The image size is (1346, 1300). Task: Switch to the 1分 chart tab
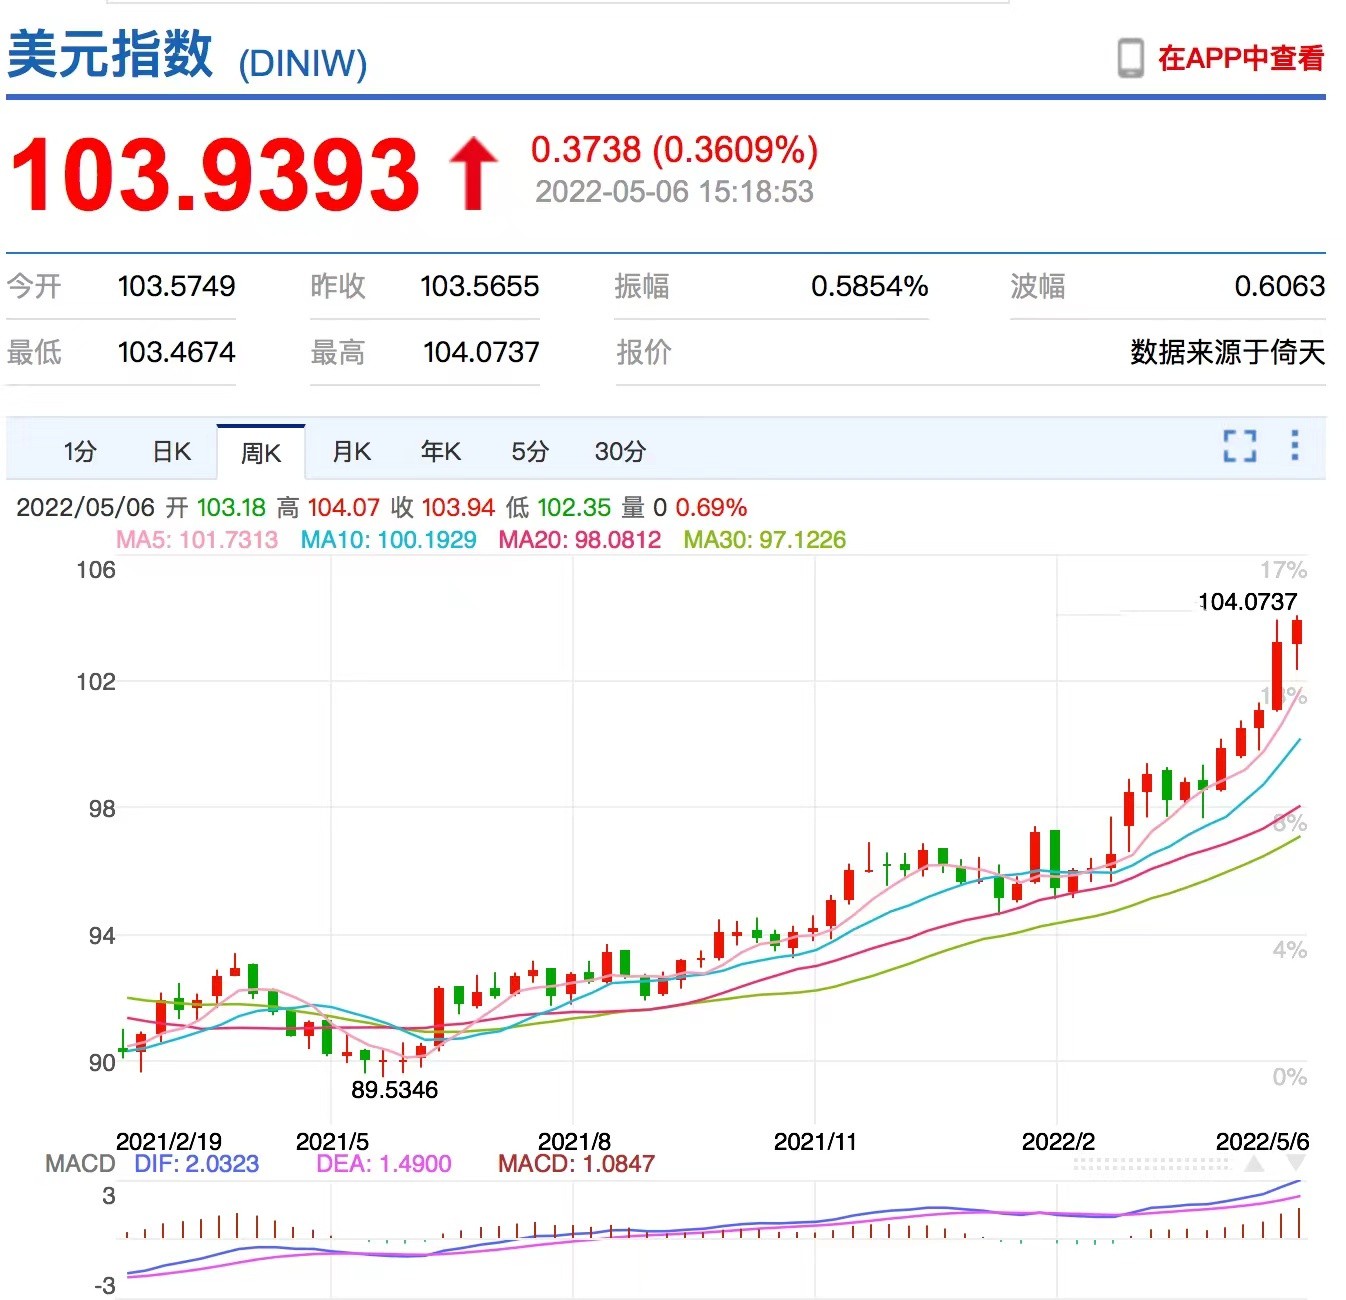(80, 452)
